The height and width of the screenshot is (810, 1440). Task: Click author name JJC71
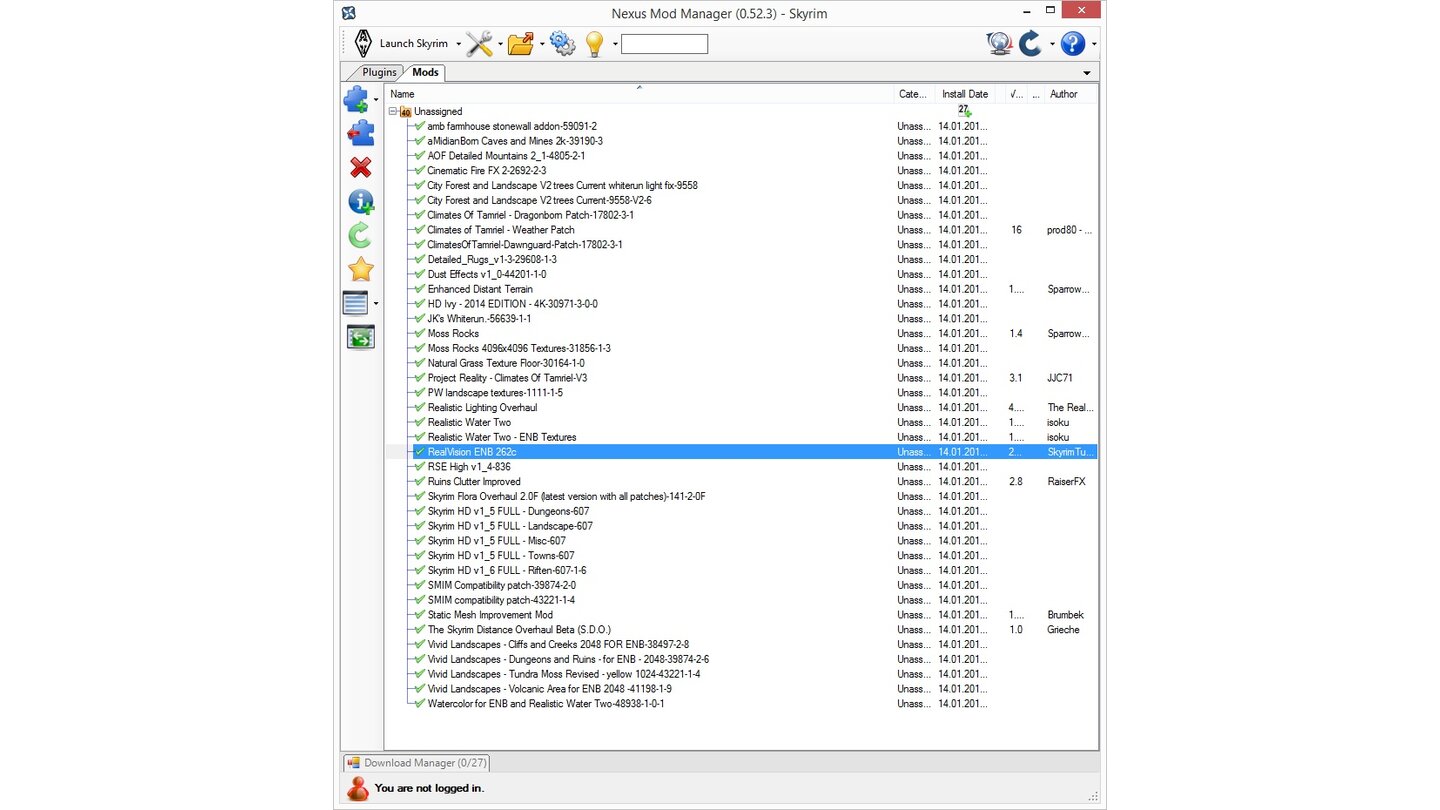(1060, 378)
